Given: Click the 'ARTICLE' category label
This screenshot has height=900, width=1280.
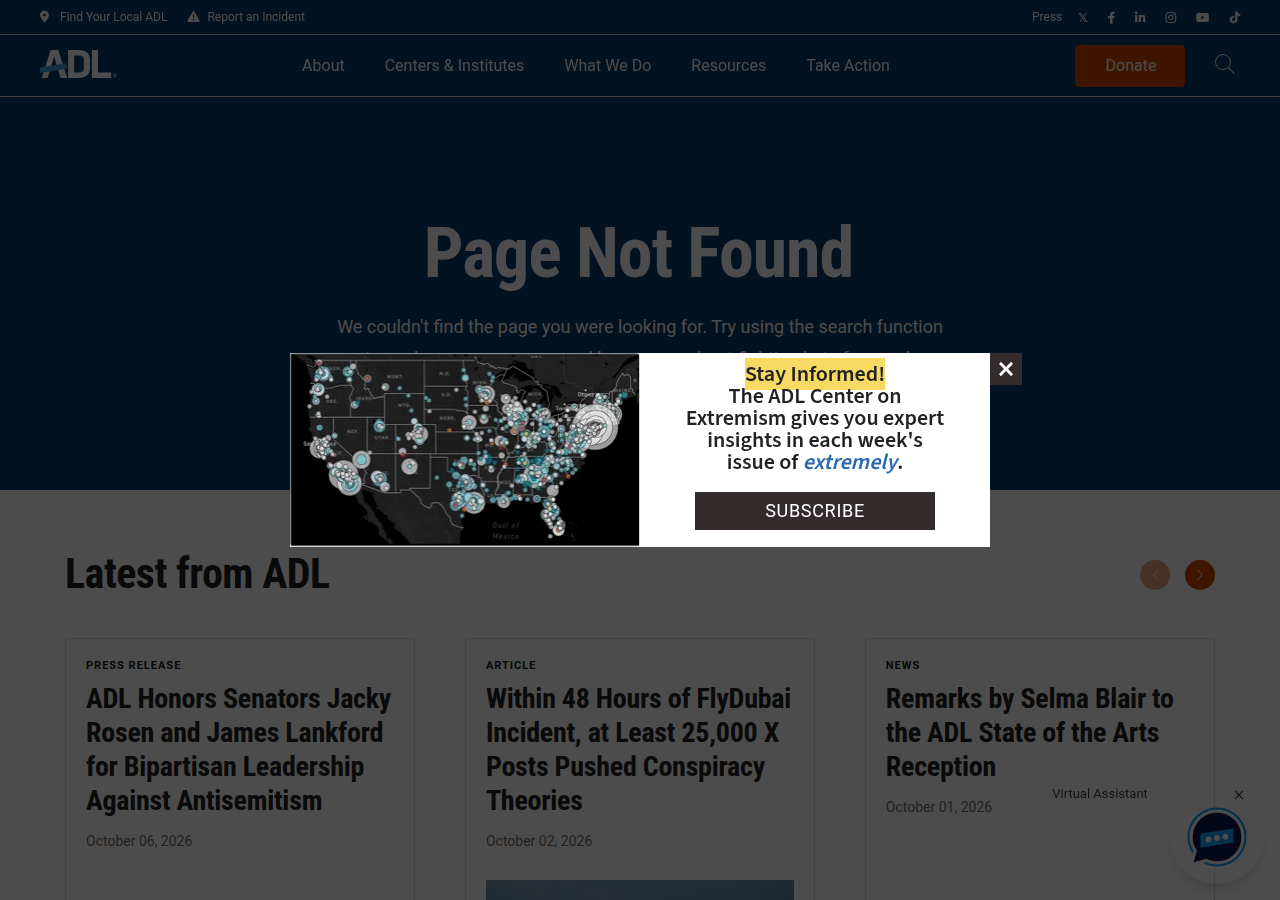Looking at the screenshot, I should (511, 665).
